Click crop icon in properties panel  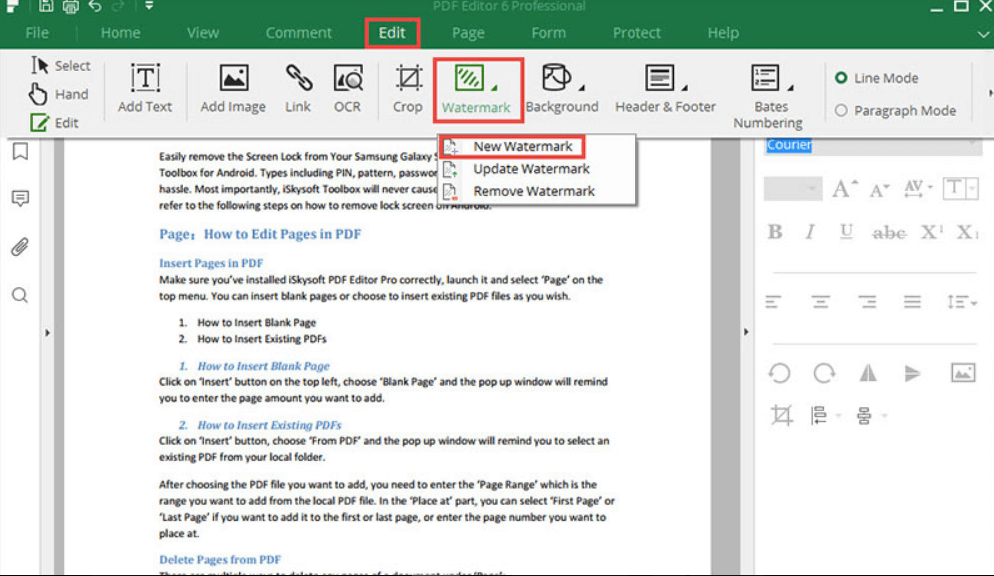click(x=781, y=416)
